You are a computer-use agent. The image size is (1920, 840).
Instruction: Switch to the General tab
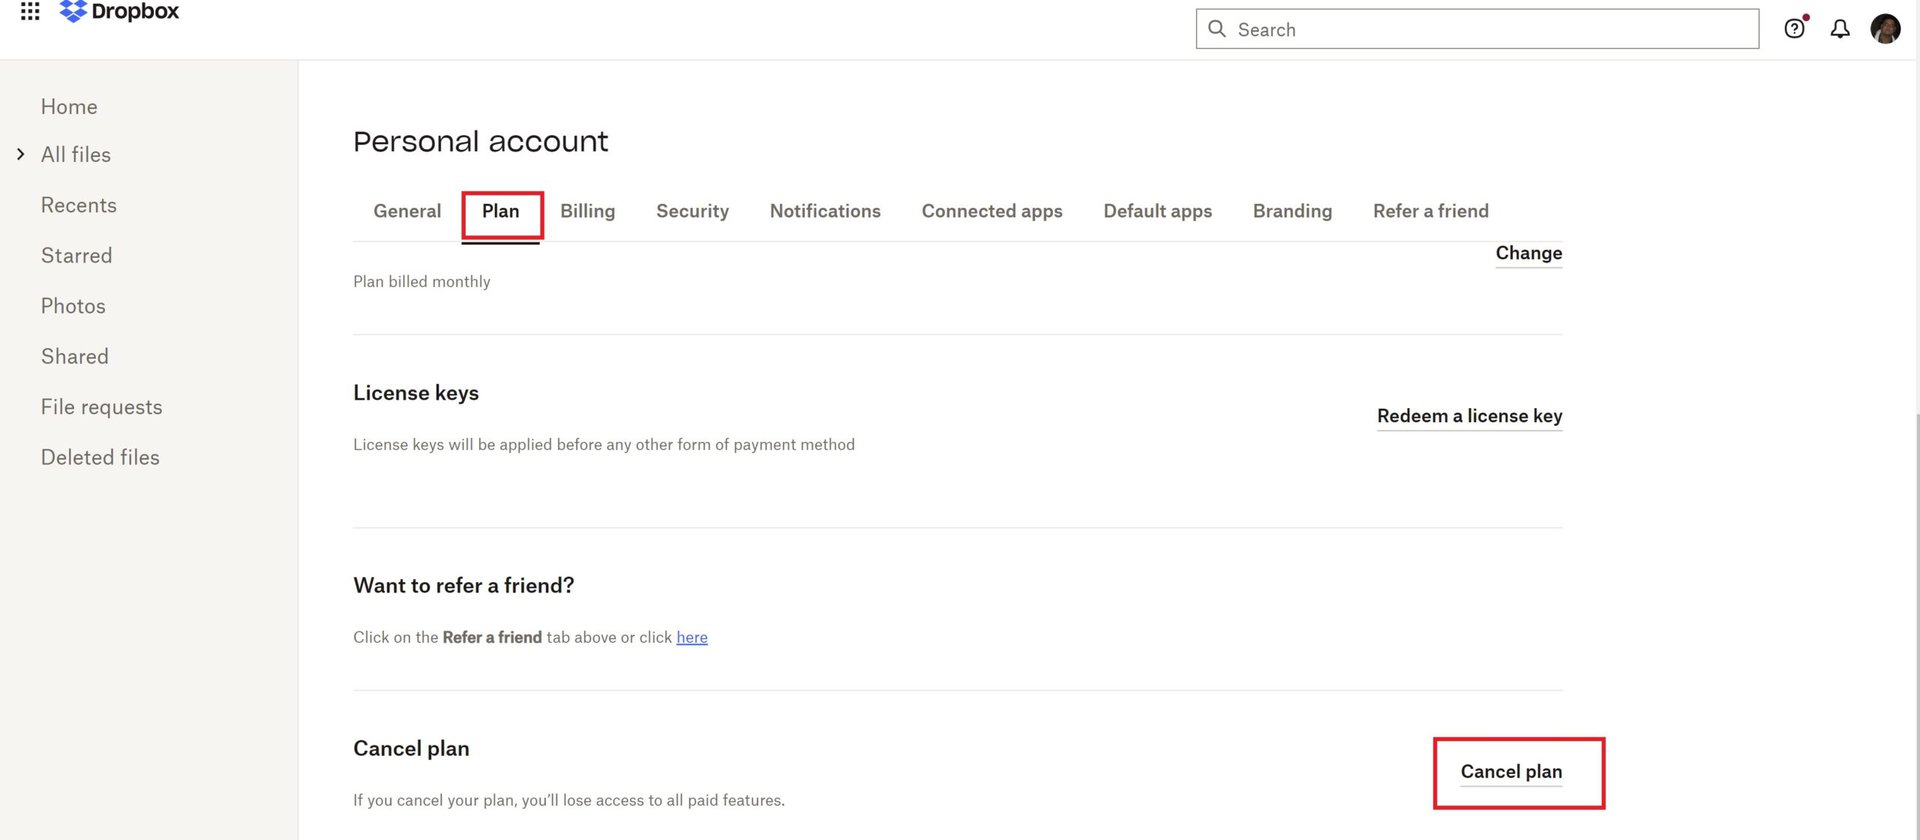407,211
